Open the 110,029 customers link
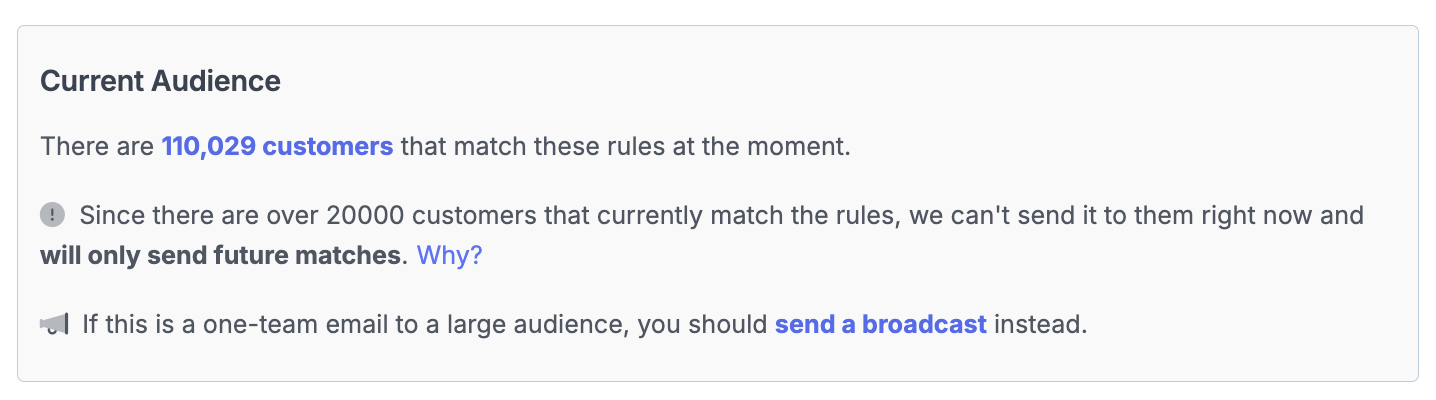 coord(277,147)
